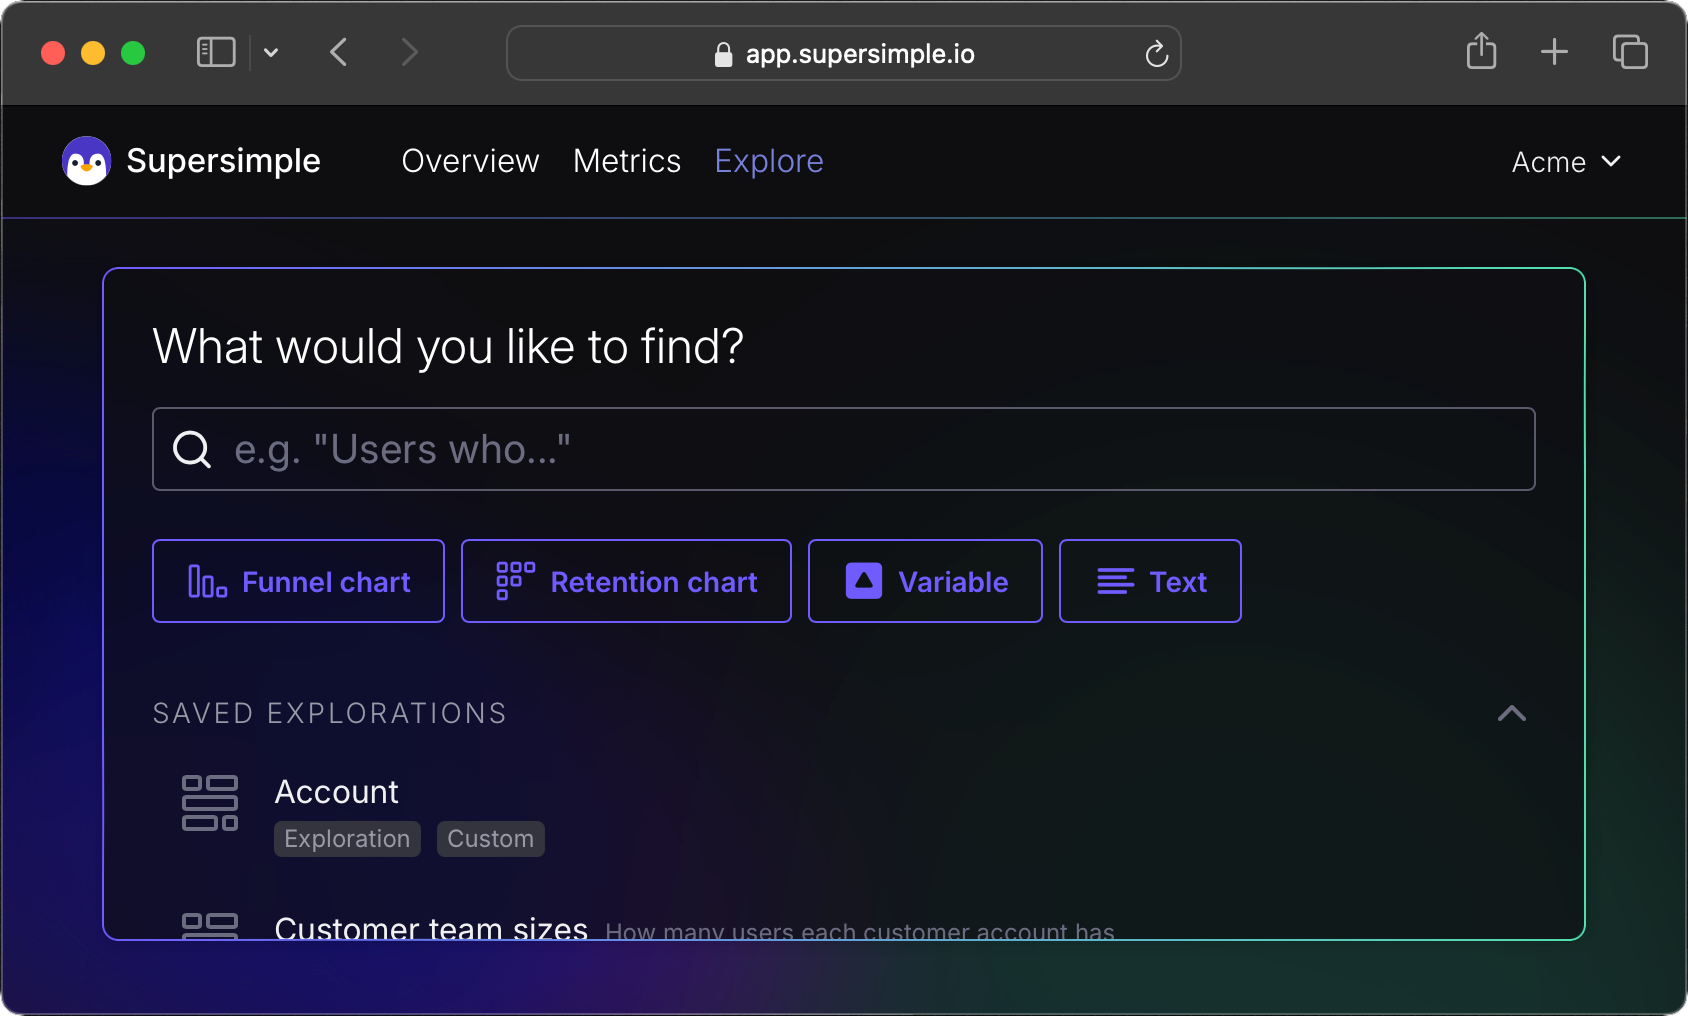Click the page reload control
This screenshot has width=1688, height=1016.
click(x=1157, y=54)
